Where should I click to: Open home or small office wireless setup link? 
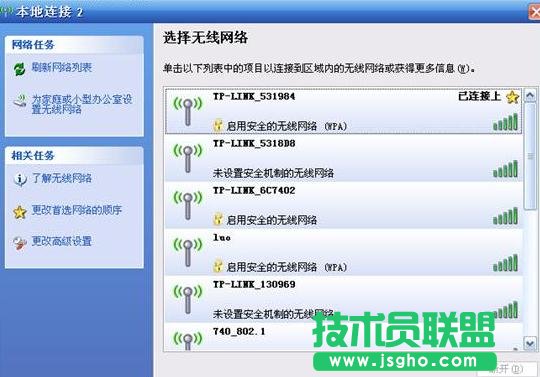[x=82, y=104]
